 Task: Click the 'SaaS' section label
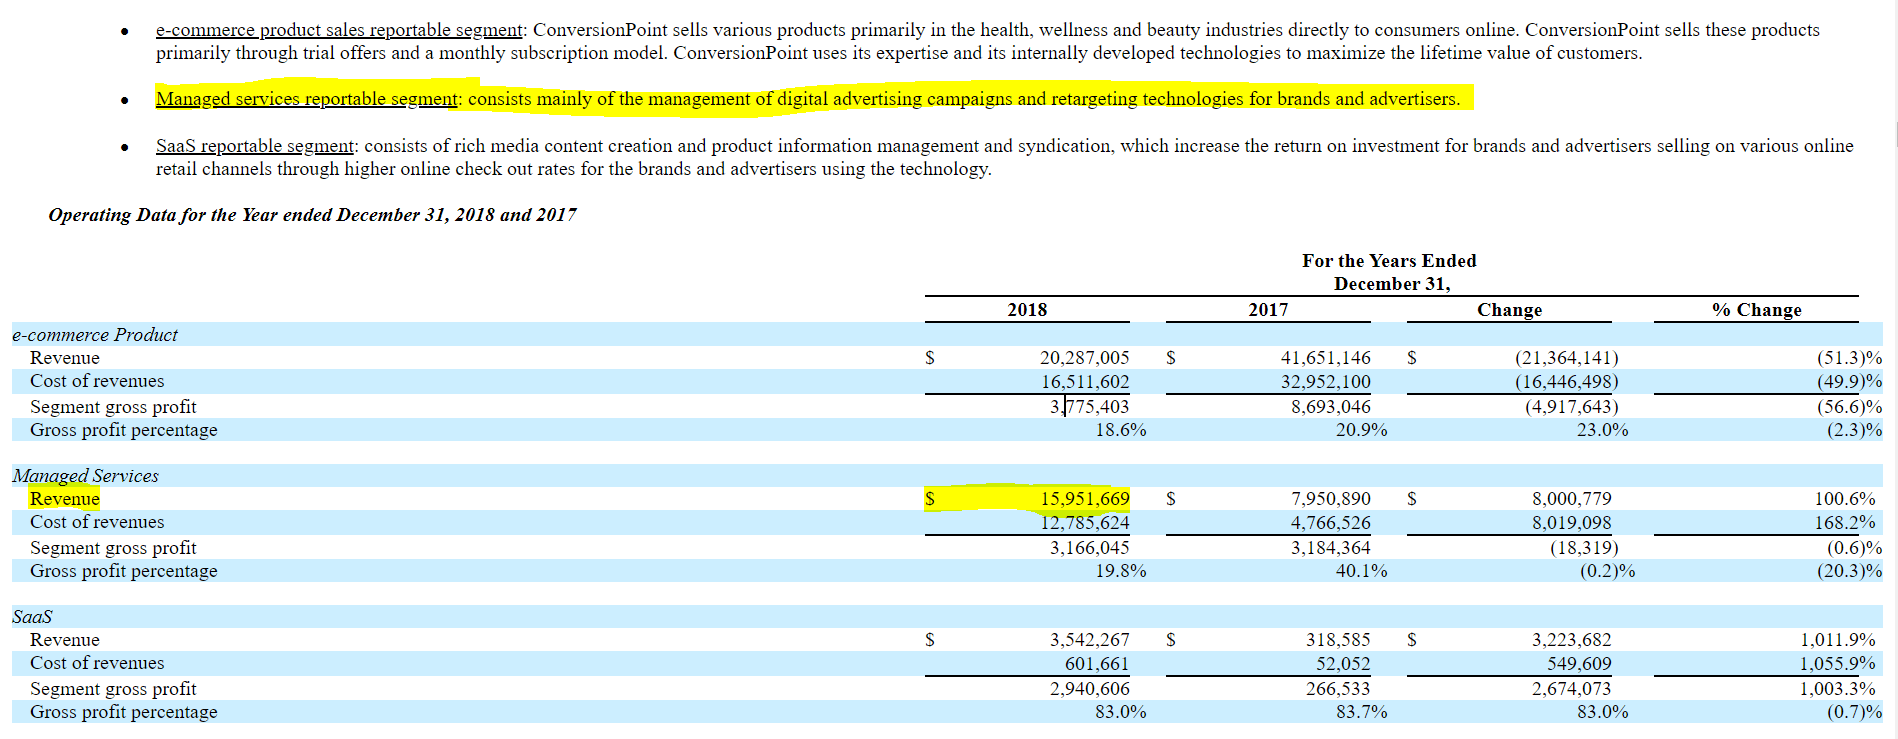(x=32, y=617)
